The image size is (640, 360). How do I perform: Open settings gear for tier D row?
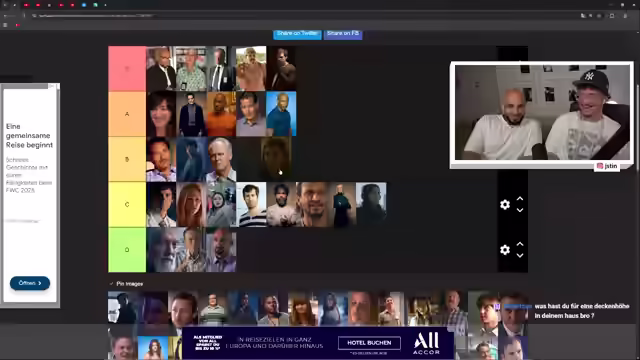point(505,250)
